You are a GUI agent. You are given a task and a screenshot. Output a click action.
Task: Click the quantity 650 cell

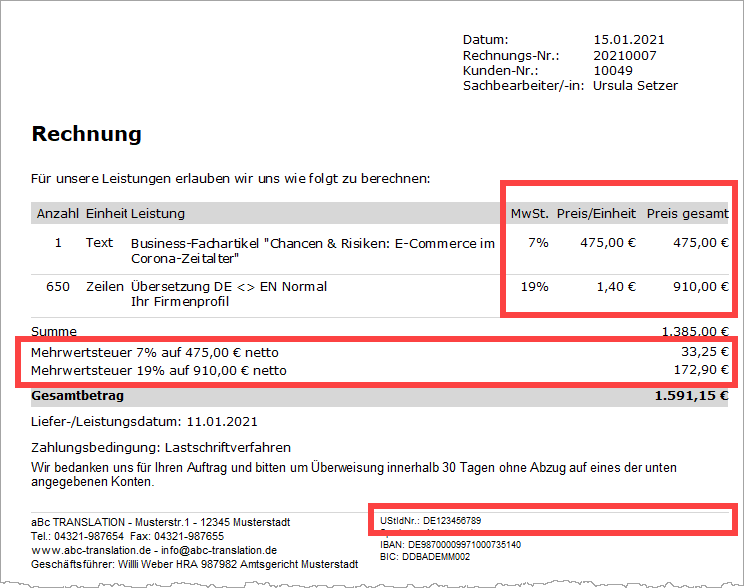pos(58,287)
